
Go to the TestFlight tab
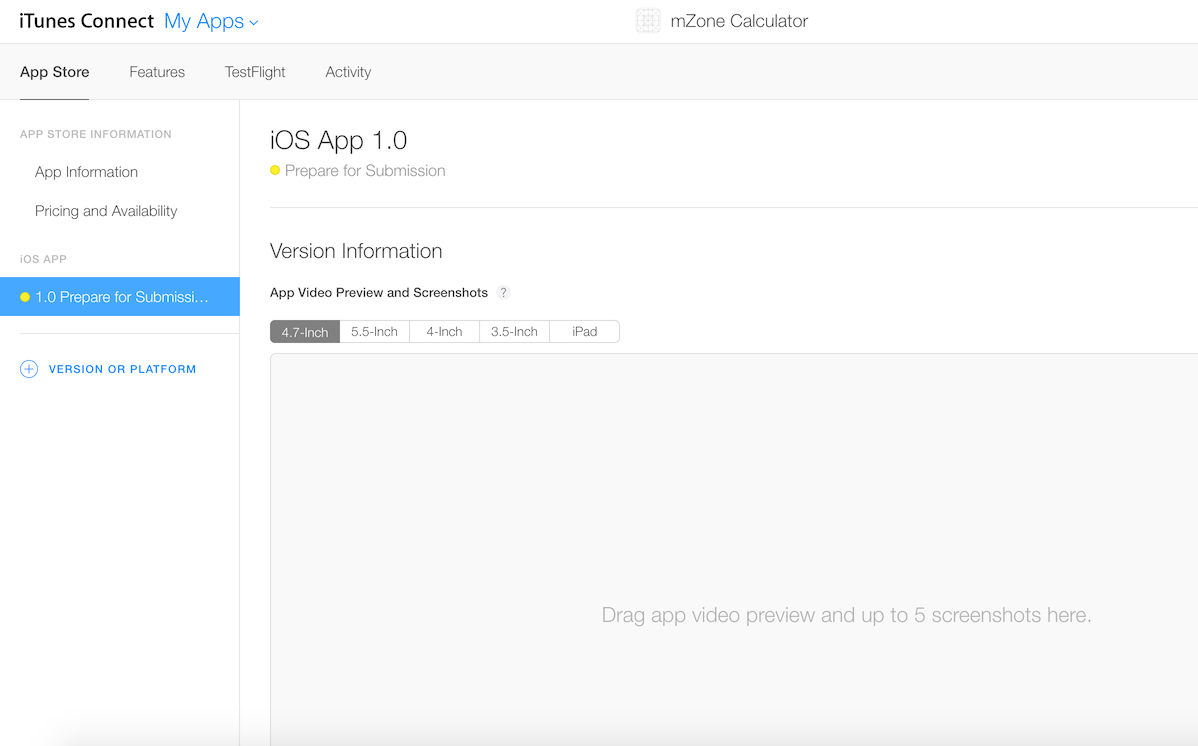pos(255,72)
